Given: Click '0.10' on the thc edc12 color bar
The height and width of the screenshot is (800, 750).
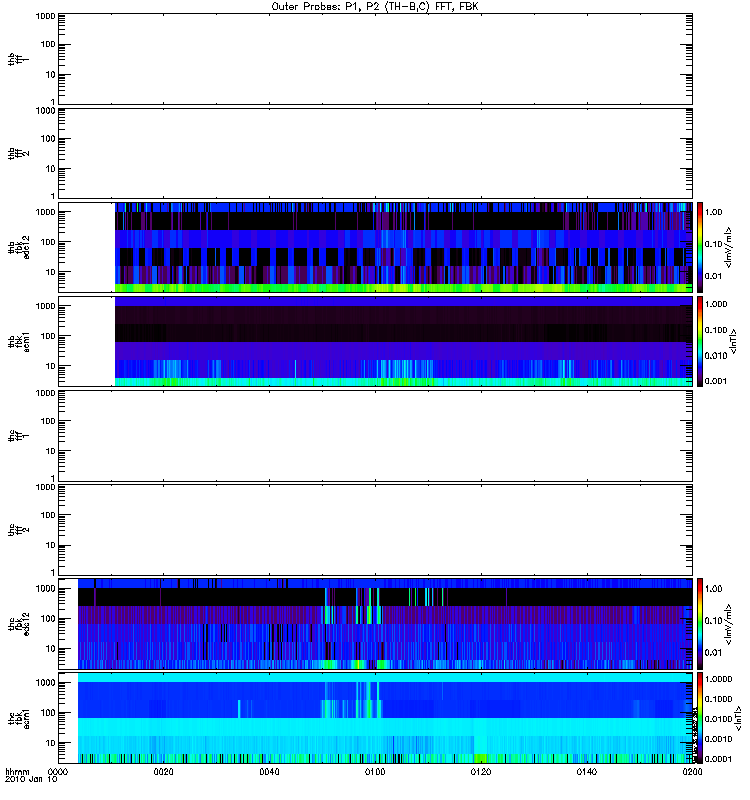Looking at the screenshot, I should [713, 620].
